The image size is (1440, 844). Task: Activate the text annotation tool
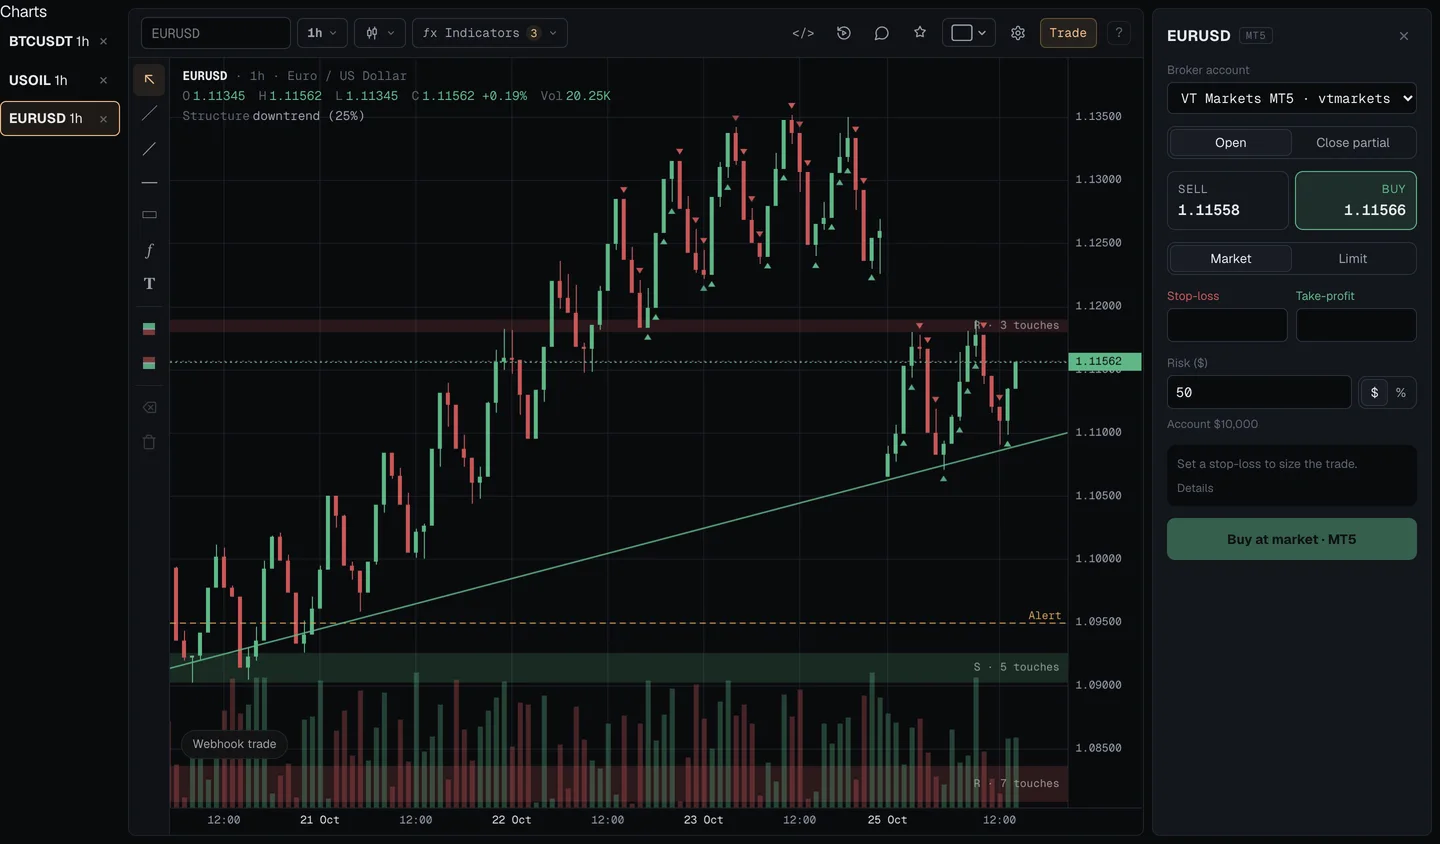click(149, 284)
